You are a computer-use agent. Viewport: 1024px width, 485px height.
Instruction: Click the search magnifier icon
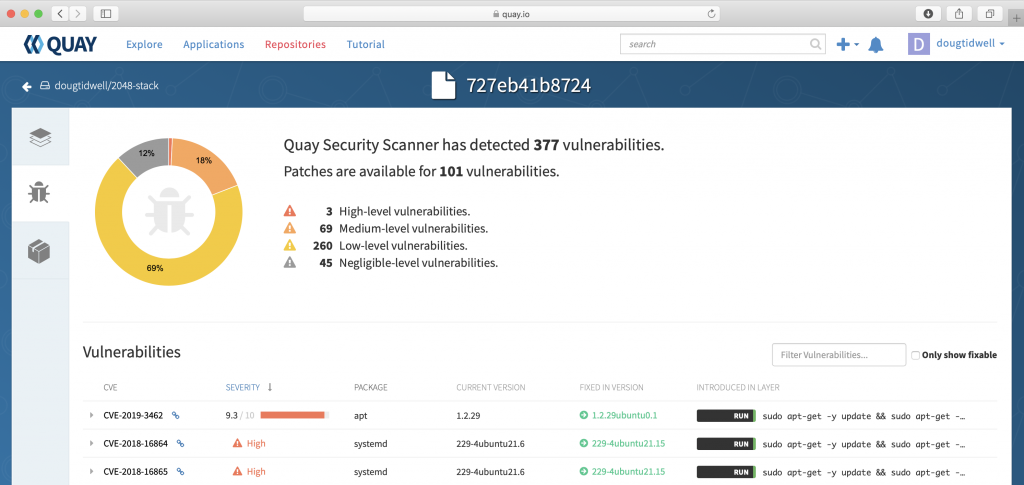[x=816, y=45]
